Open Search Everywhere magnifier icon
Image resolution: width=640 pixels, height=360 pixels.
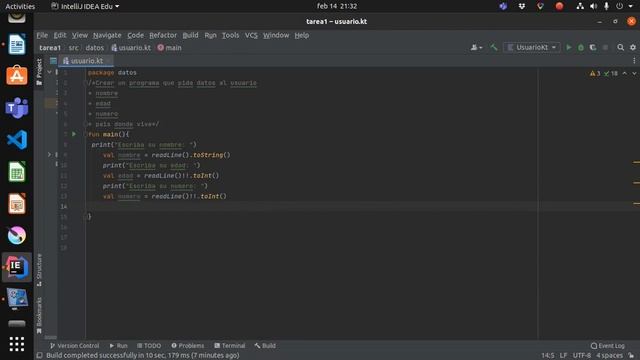620,47
